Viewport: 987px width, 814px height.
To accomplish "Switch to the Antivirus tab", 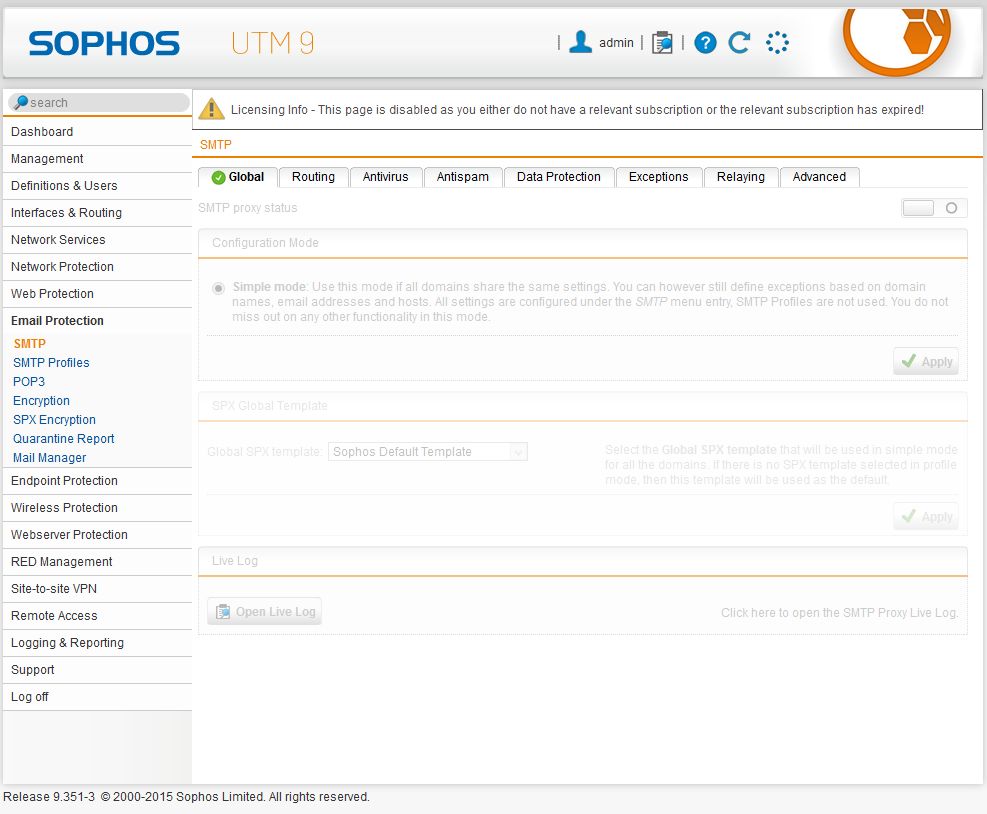I will [x=385, y=177].
